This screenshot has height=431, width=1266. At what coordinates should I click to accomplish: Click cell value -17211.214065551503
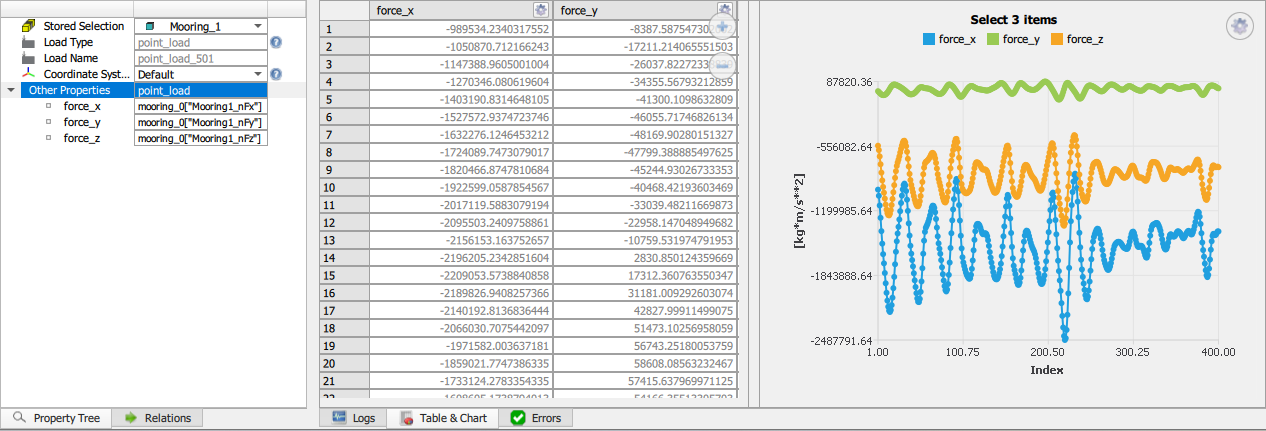(x=644, y=46)
